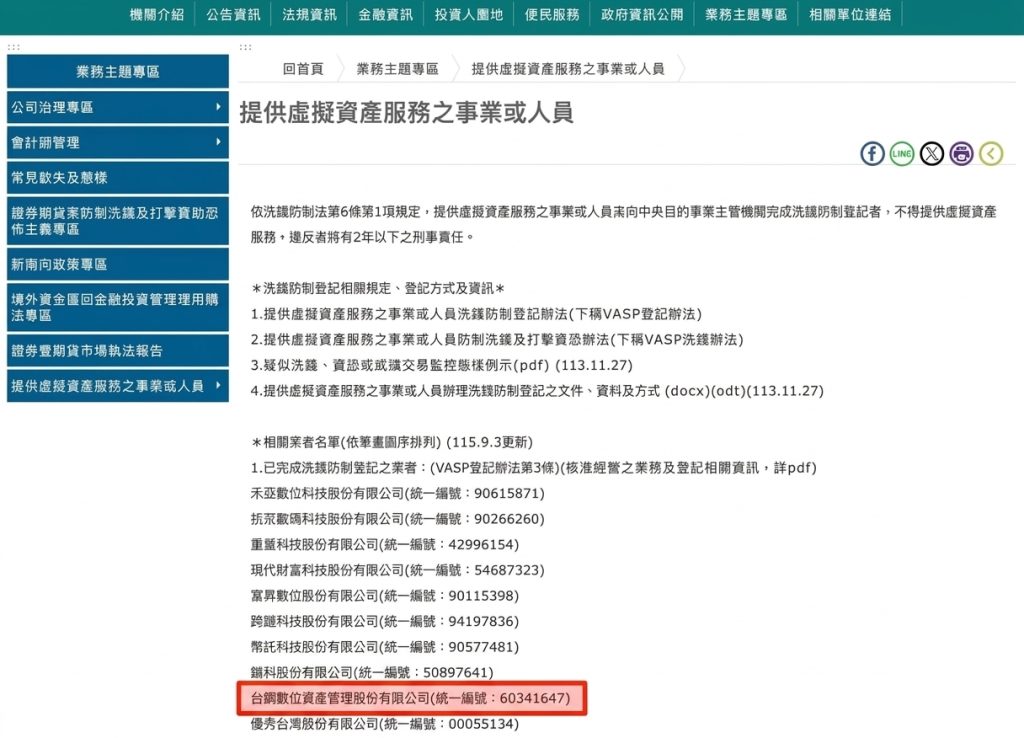Open 投資人園地 top menu
1024x738 pixels.
click(x=469, y=14)
